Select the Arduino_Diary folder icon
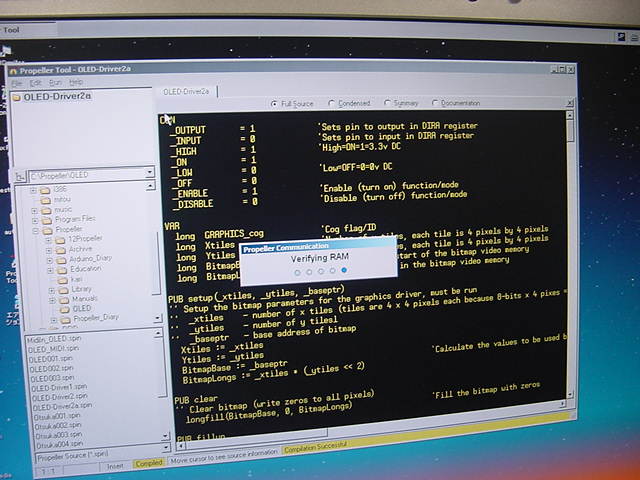 click(61, 260)
